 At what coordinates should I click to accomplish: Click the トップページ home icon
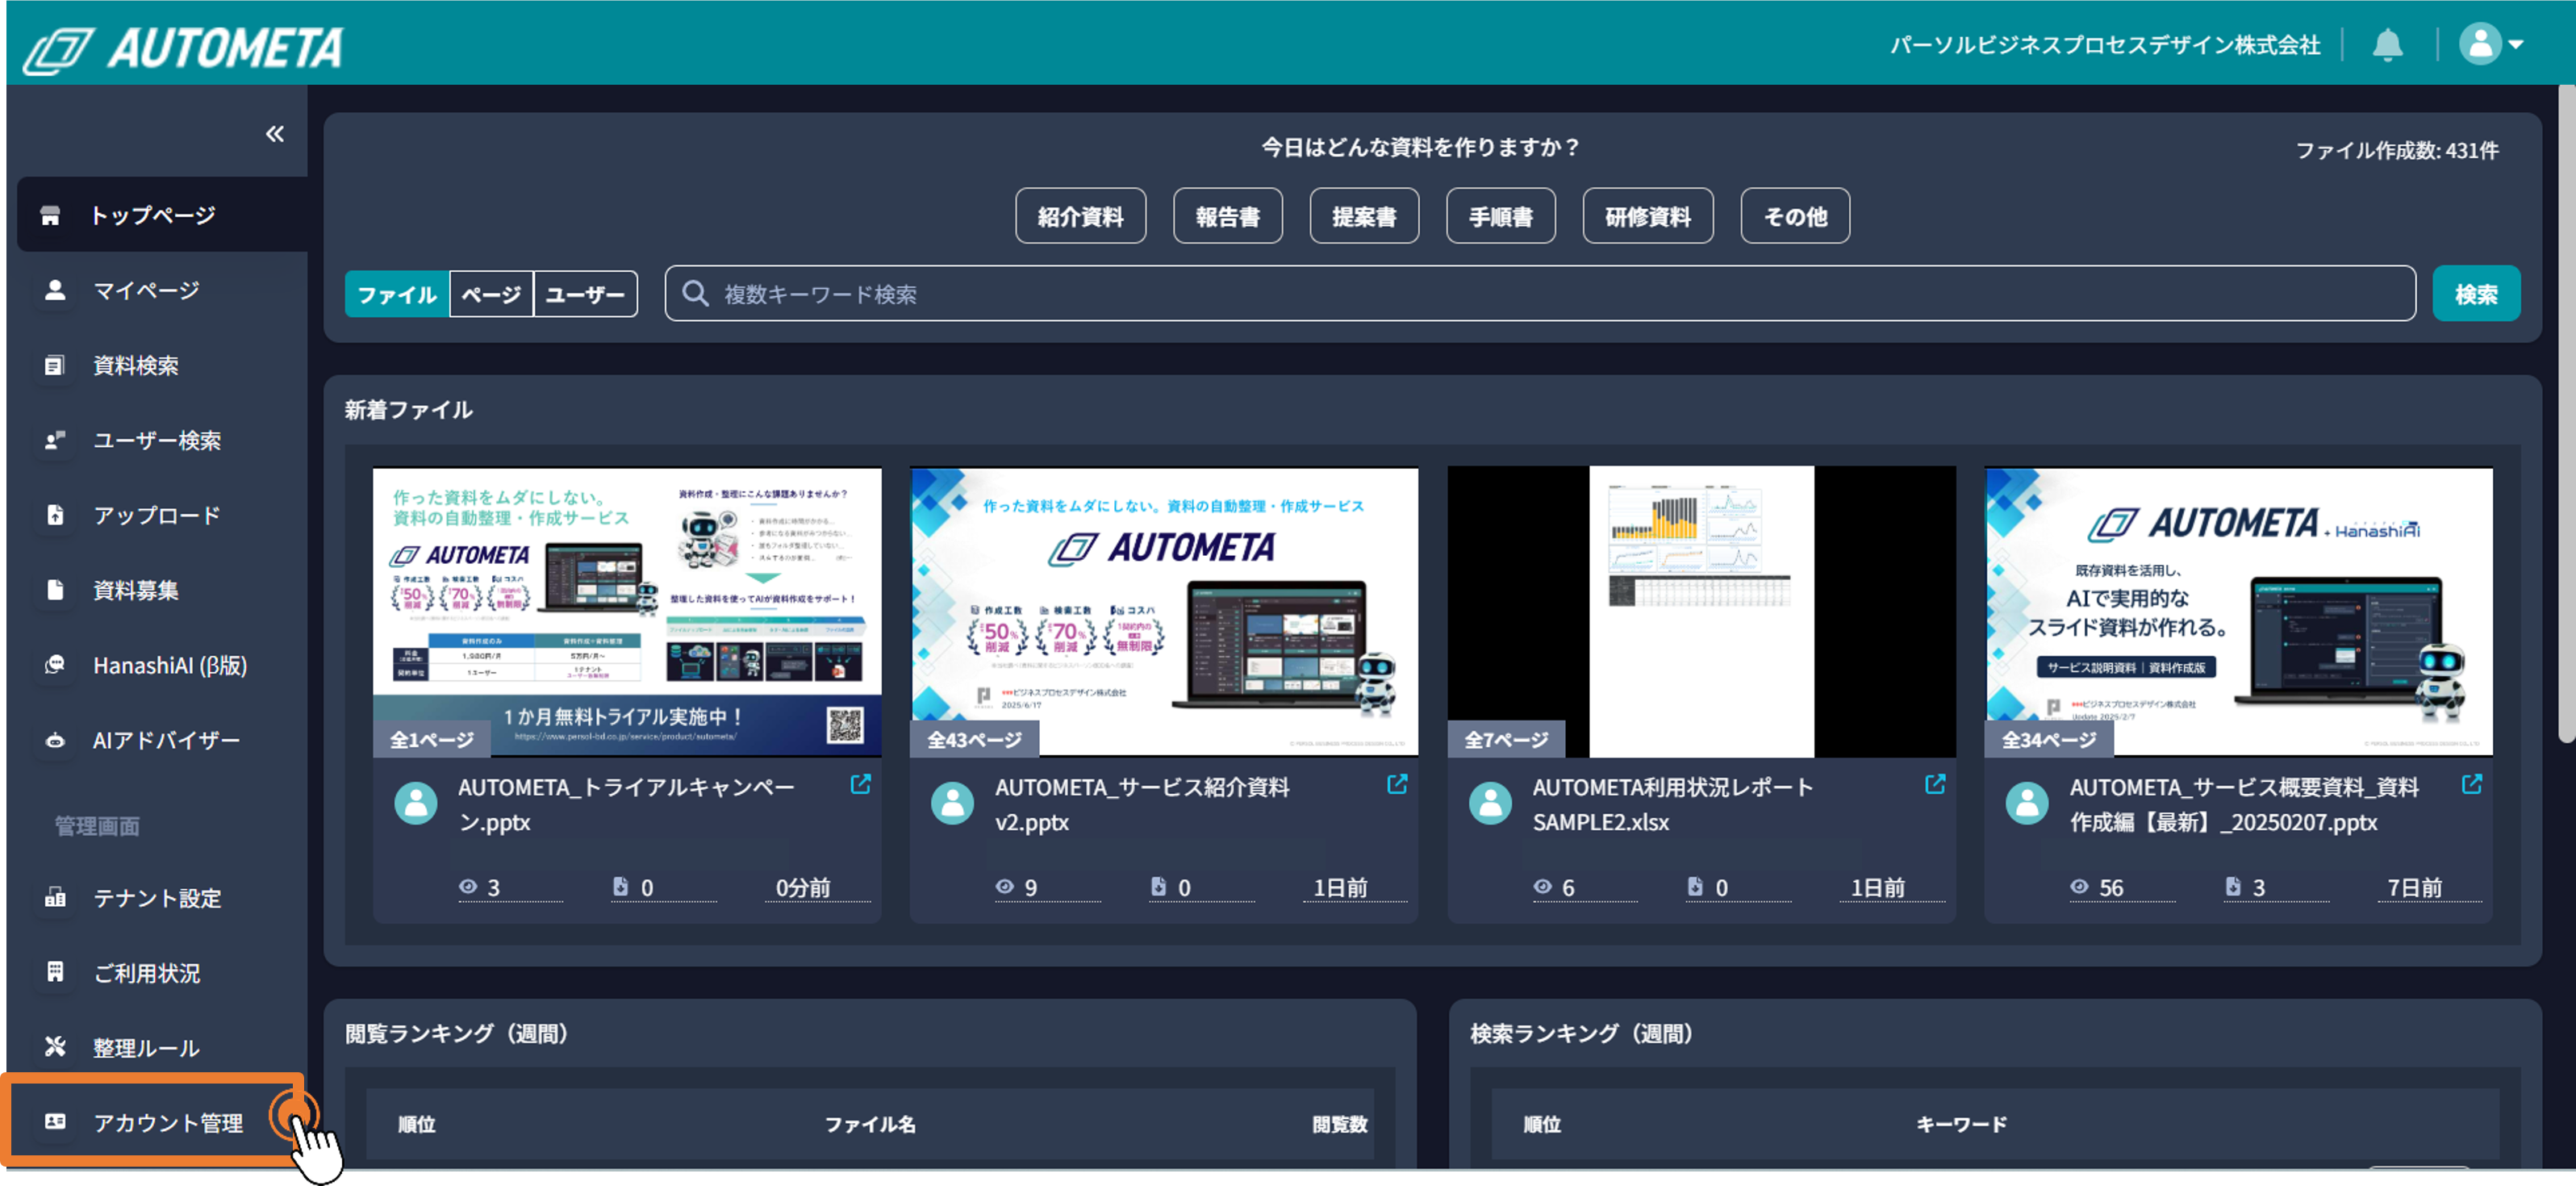51,215
